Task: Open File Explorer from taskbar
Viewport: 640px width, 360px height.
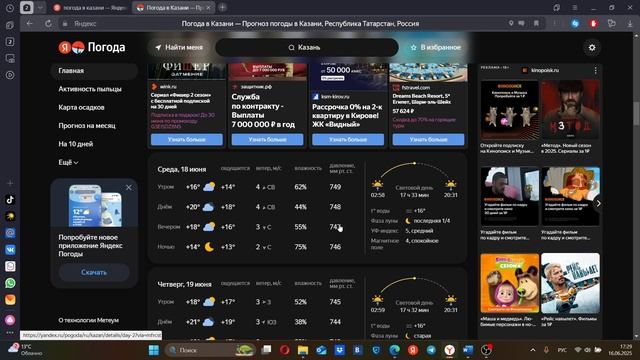Action: tap(303, 350)
